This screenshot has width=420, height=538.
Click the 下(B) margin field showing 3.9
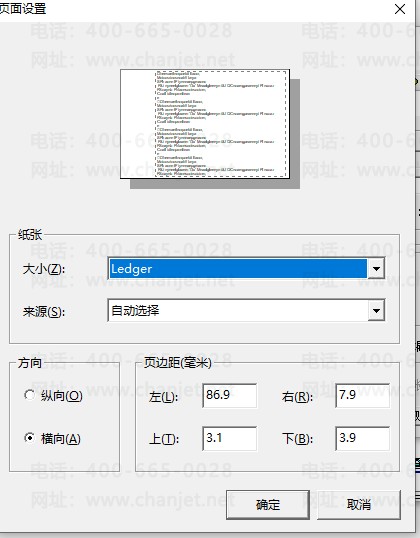coord(363,438)
